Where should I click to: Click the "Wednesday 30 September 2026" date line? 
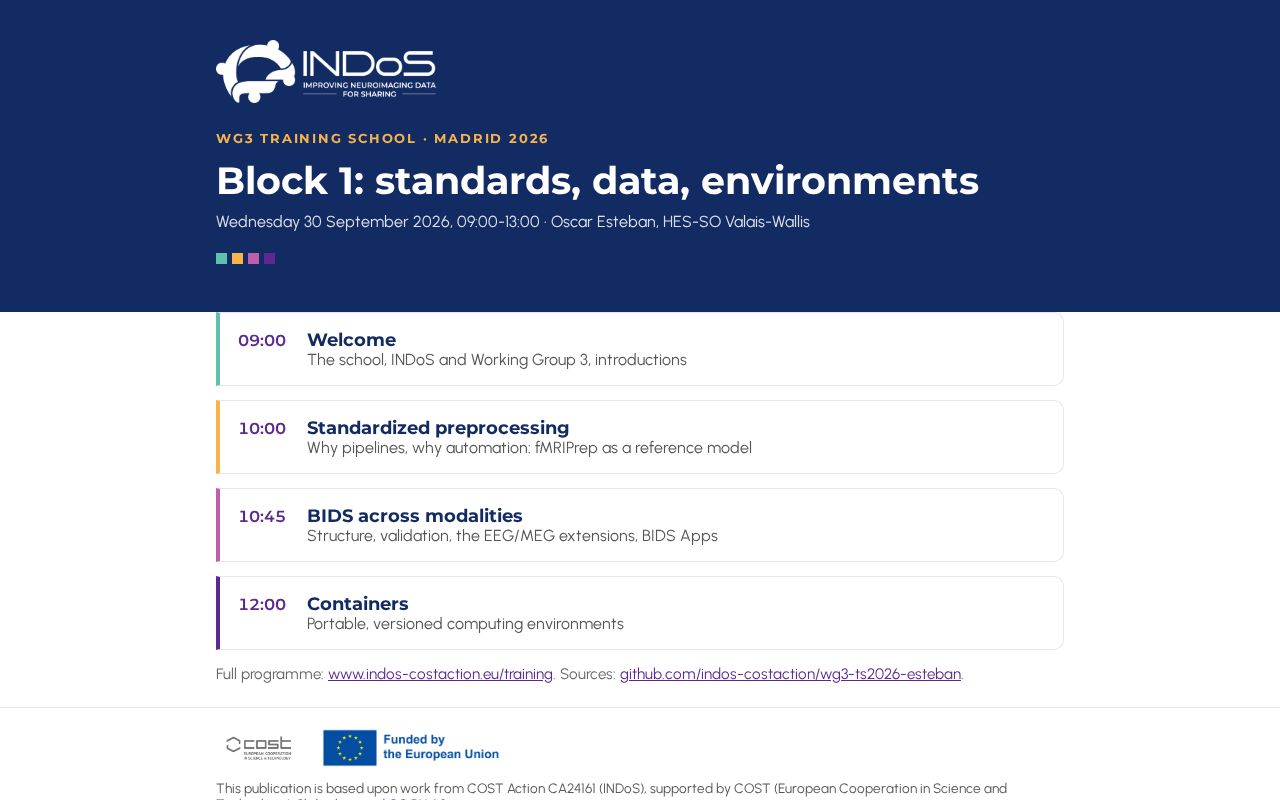click(513, 222)
